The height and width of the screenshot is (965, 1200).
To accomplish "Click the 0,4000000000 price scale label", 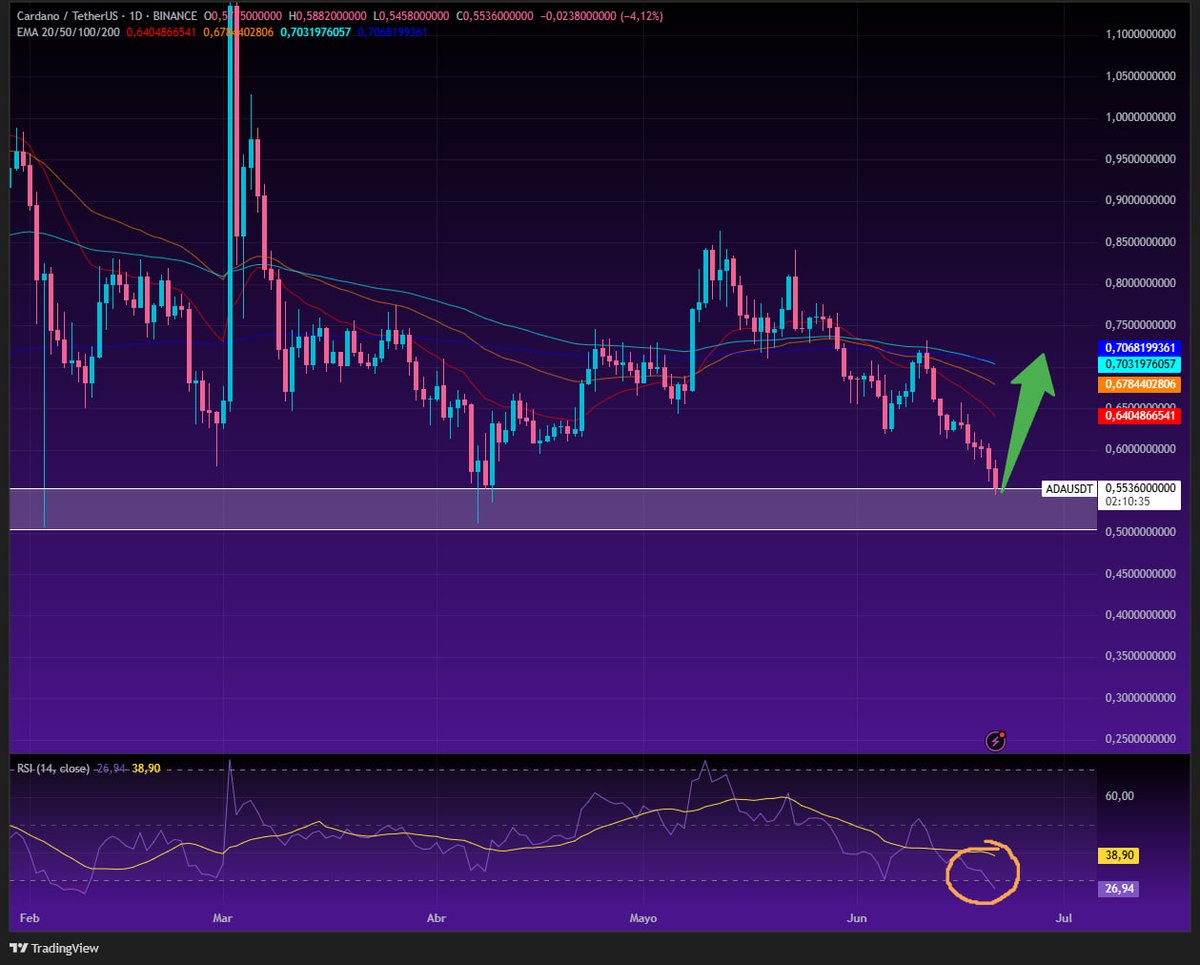I will pos(1141,615).
